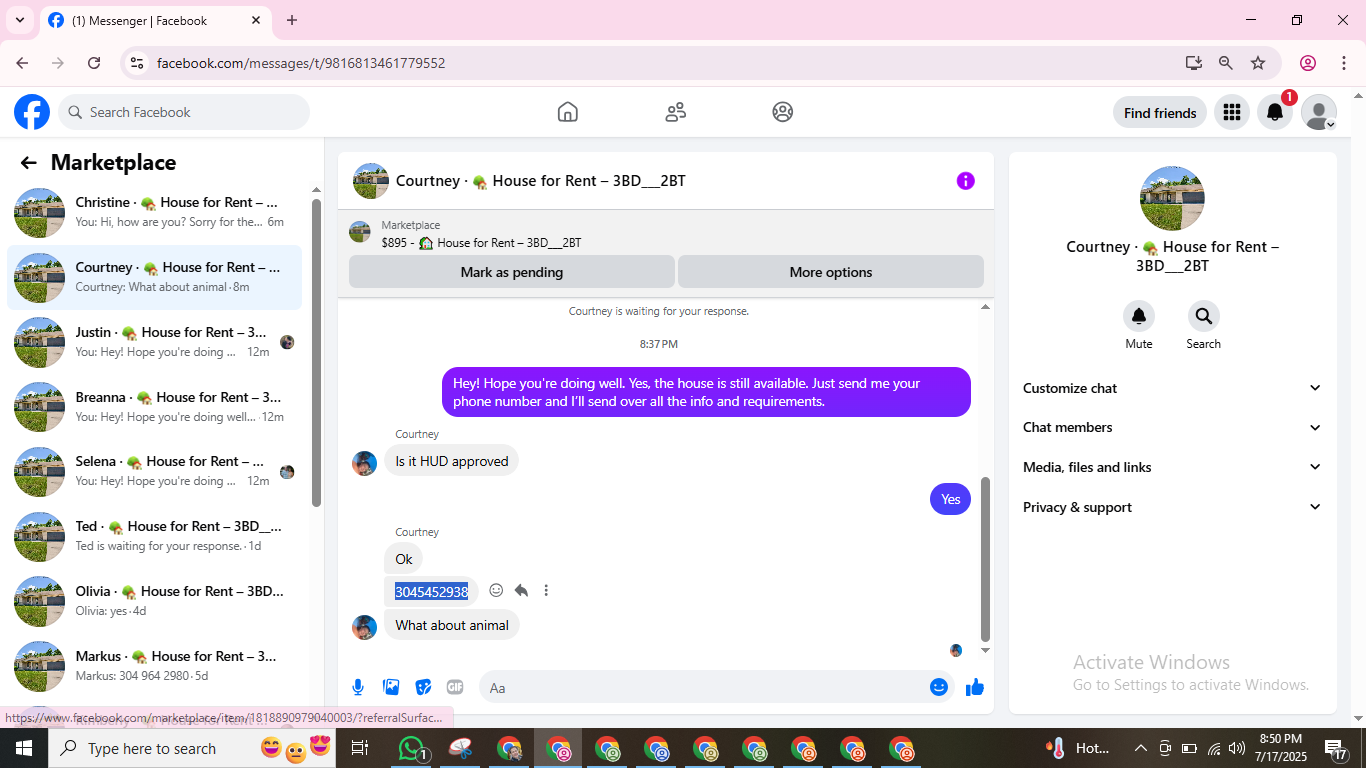Open the $895 House for Rent listing link

coord(481,243)
